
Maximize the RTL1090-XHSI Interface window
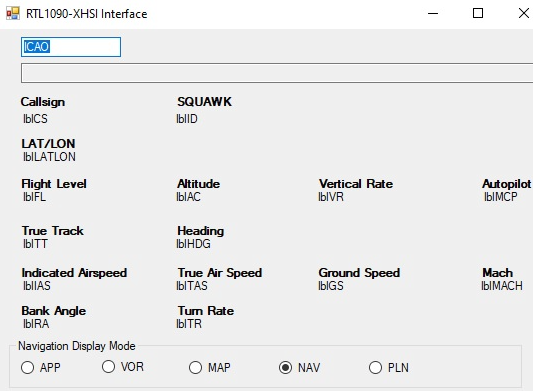pyautogui.click(x=478, y=14)
